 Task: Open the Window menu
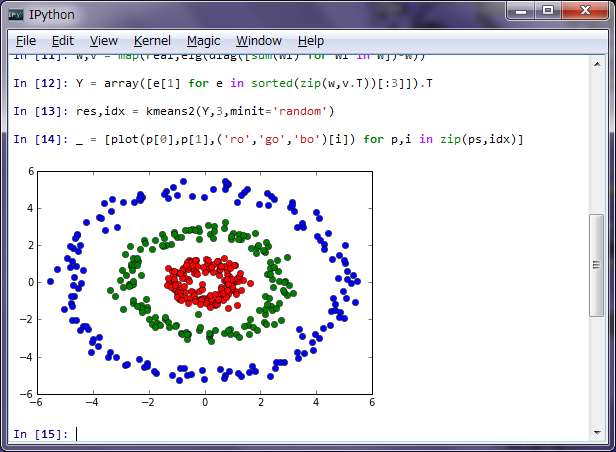pos(259,41)
